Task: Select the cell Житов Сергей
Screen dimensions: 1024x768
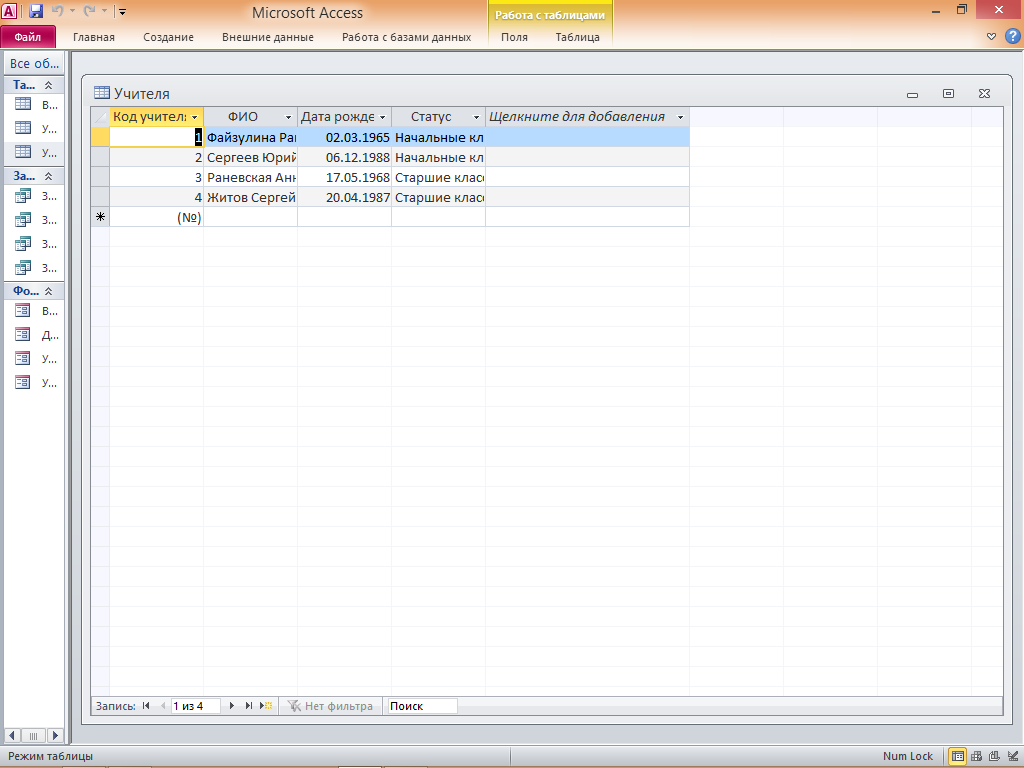Action: [x=251, y=197]
